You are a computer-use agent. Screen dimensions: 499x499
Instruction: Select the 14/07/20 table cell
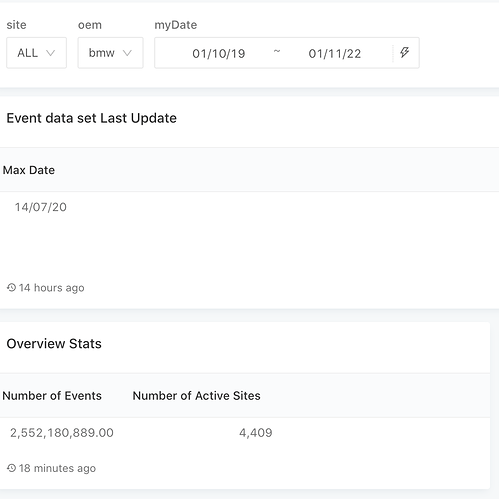point(41,207)
